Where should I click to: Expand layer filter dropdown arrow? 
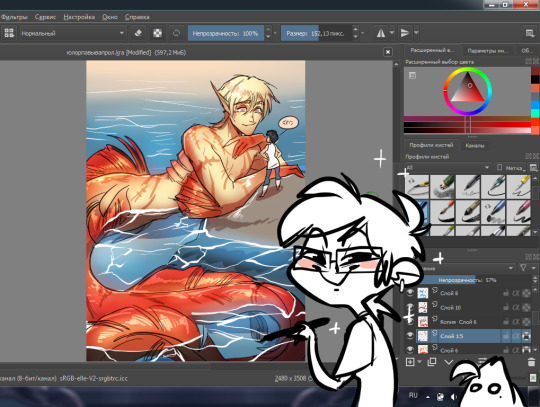point(533,268)
